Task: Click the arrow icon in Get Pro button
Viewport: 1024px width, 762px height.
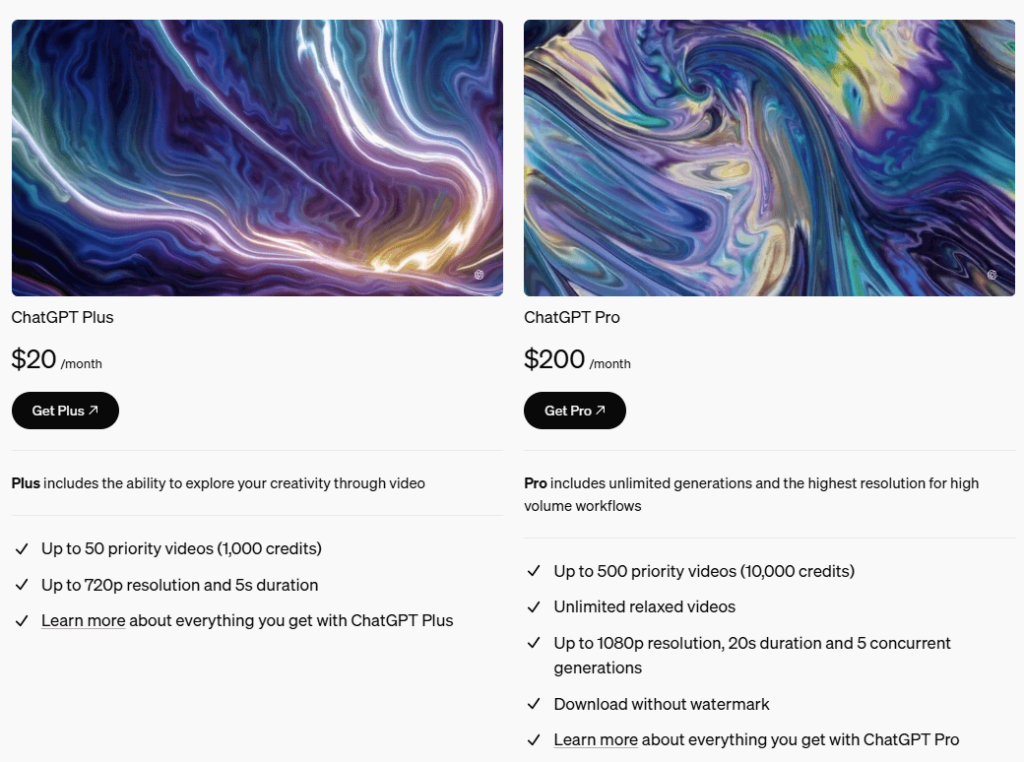Action: (x=600, y=410)
